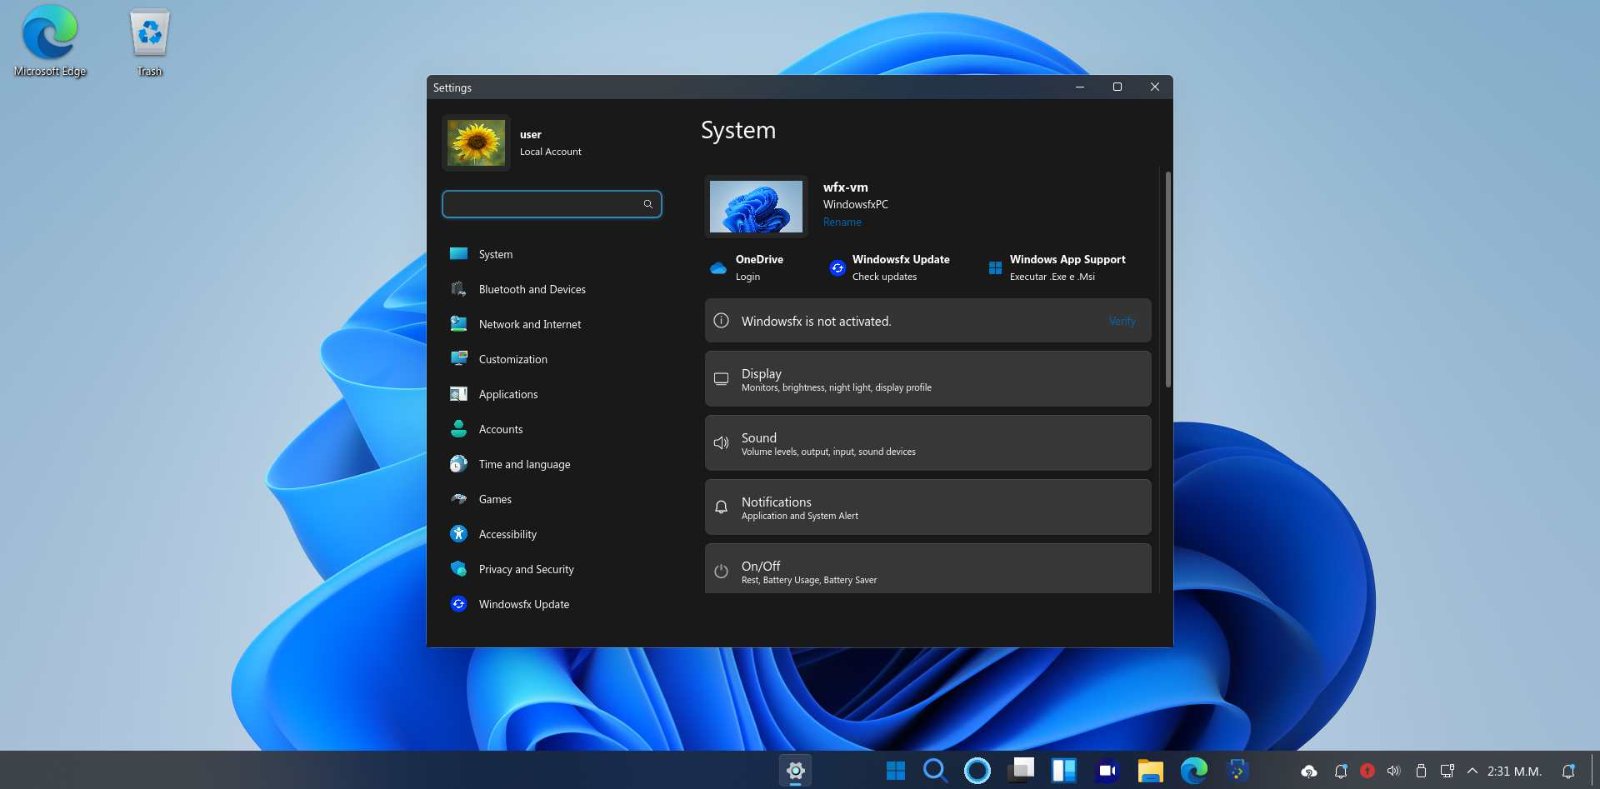Click the System page heading

click(x=738, y=130)
